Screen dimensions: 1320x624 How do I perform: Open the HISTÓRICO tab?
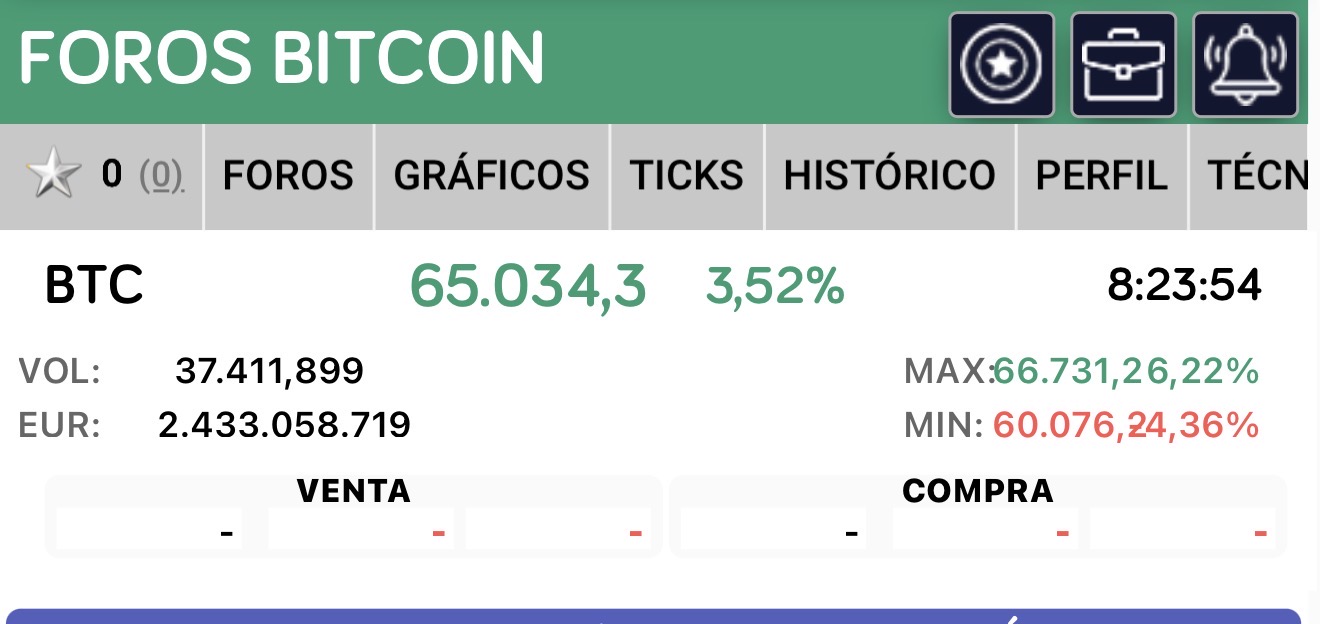(889, 176)
